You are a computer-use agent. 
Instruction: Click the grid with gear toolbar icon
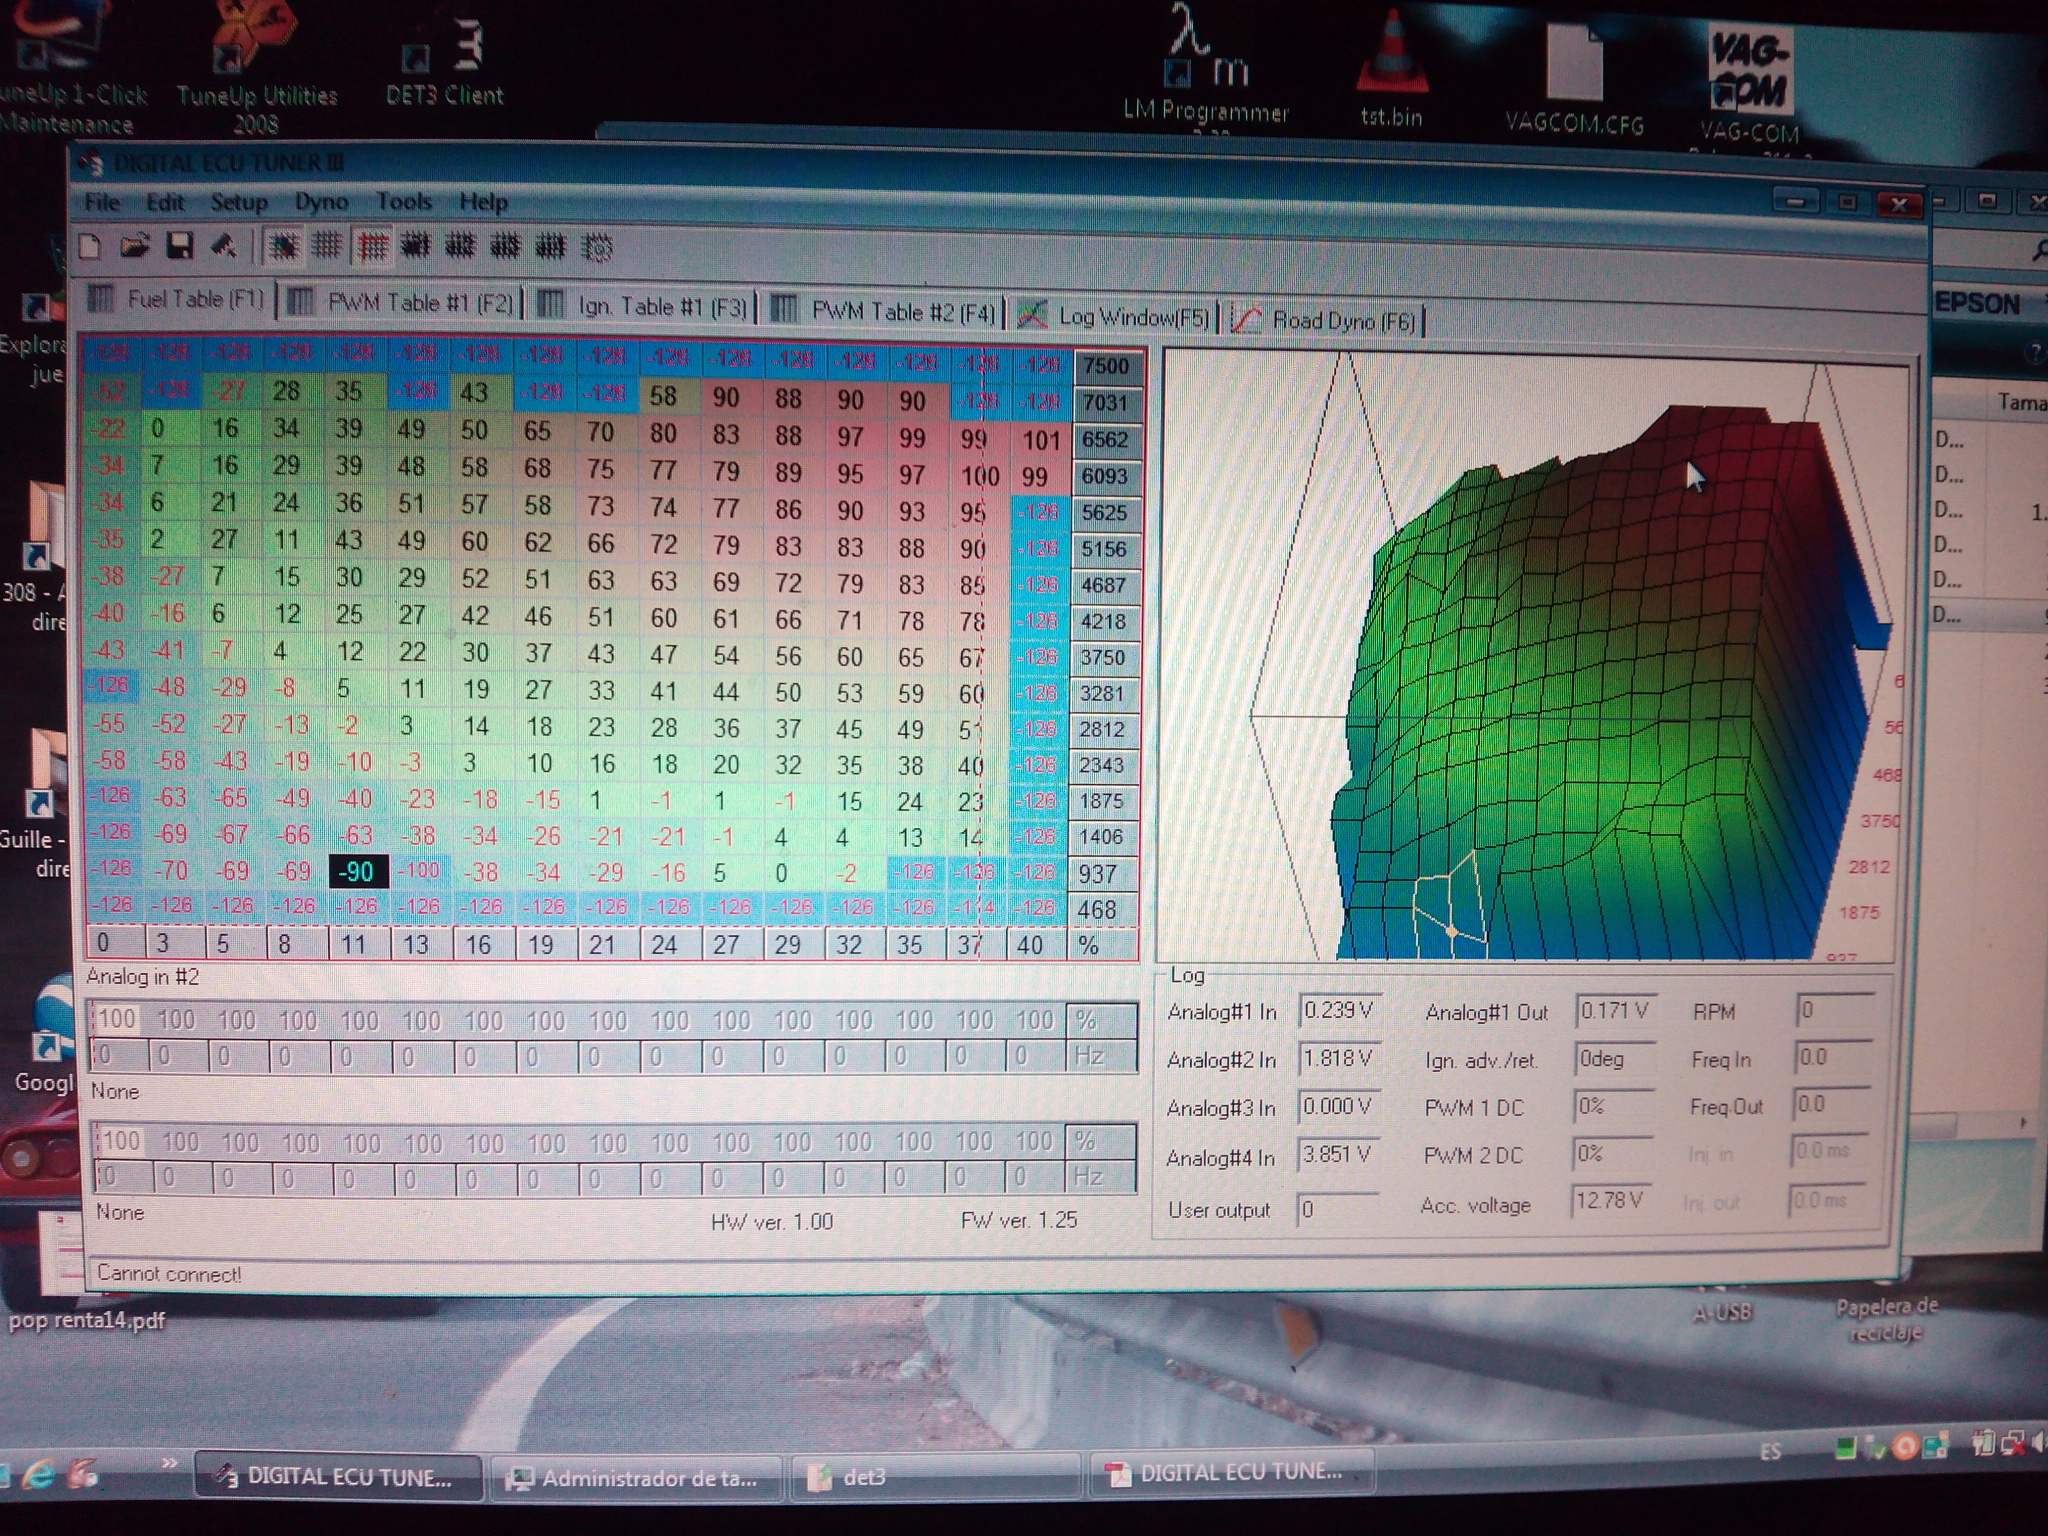(597, 247)
